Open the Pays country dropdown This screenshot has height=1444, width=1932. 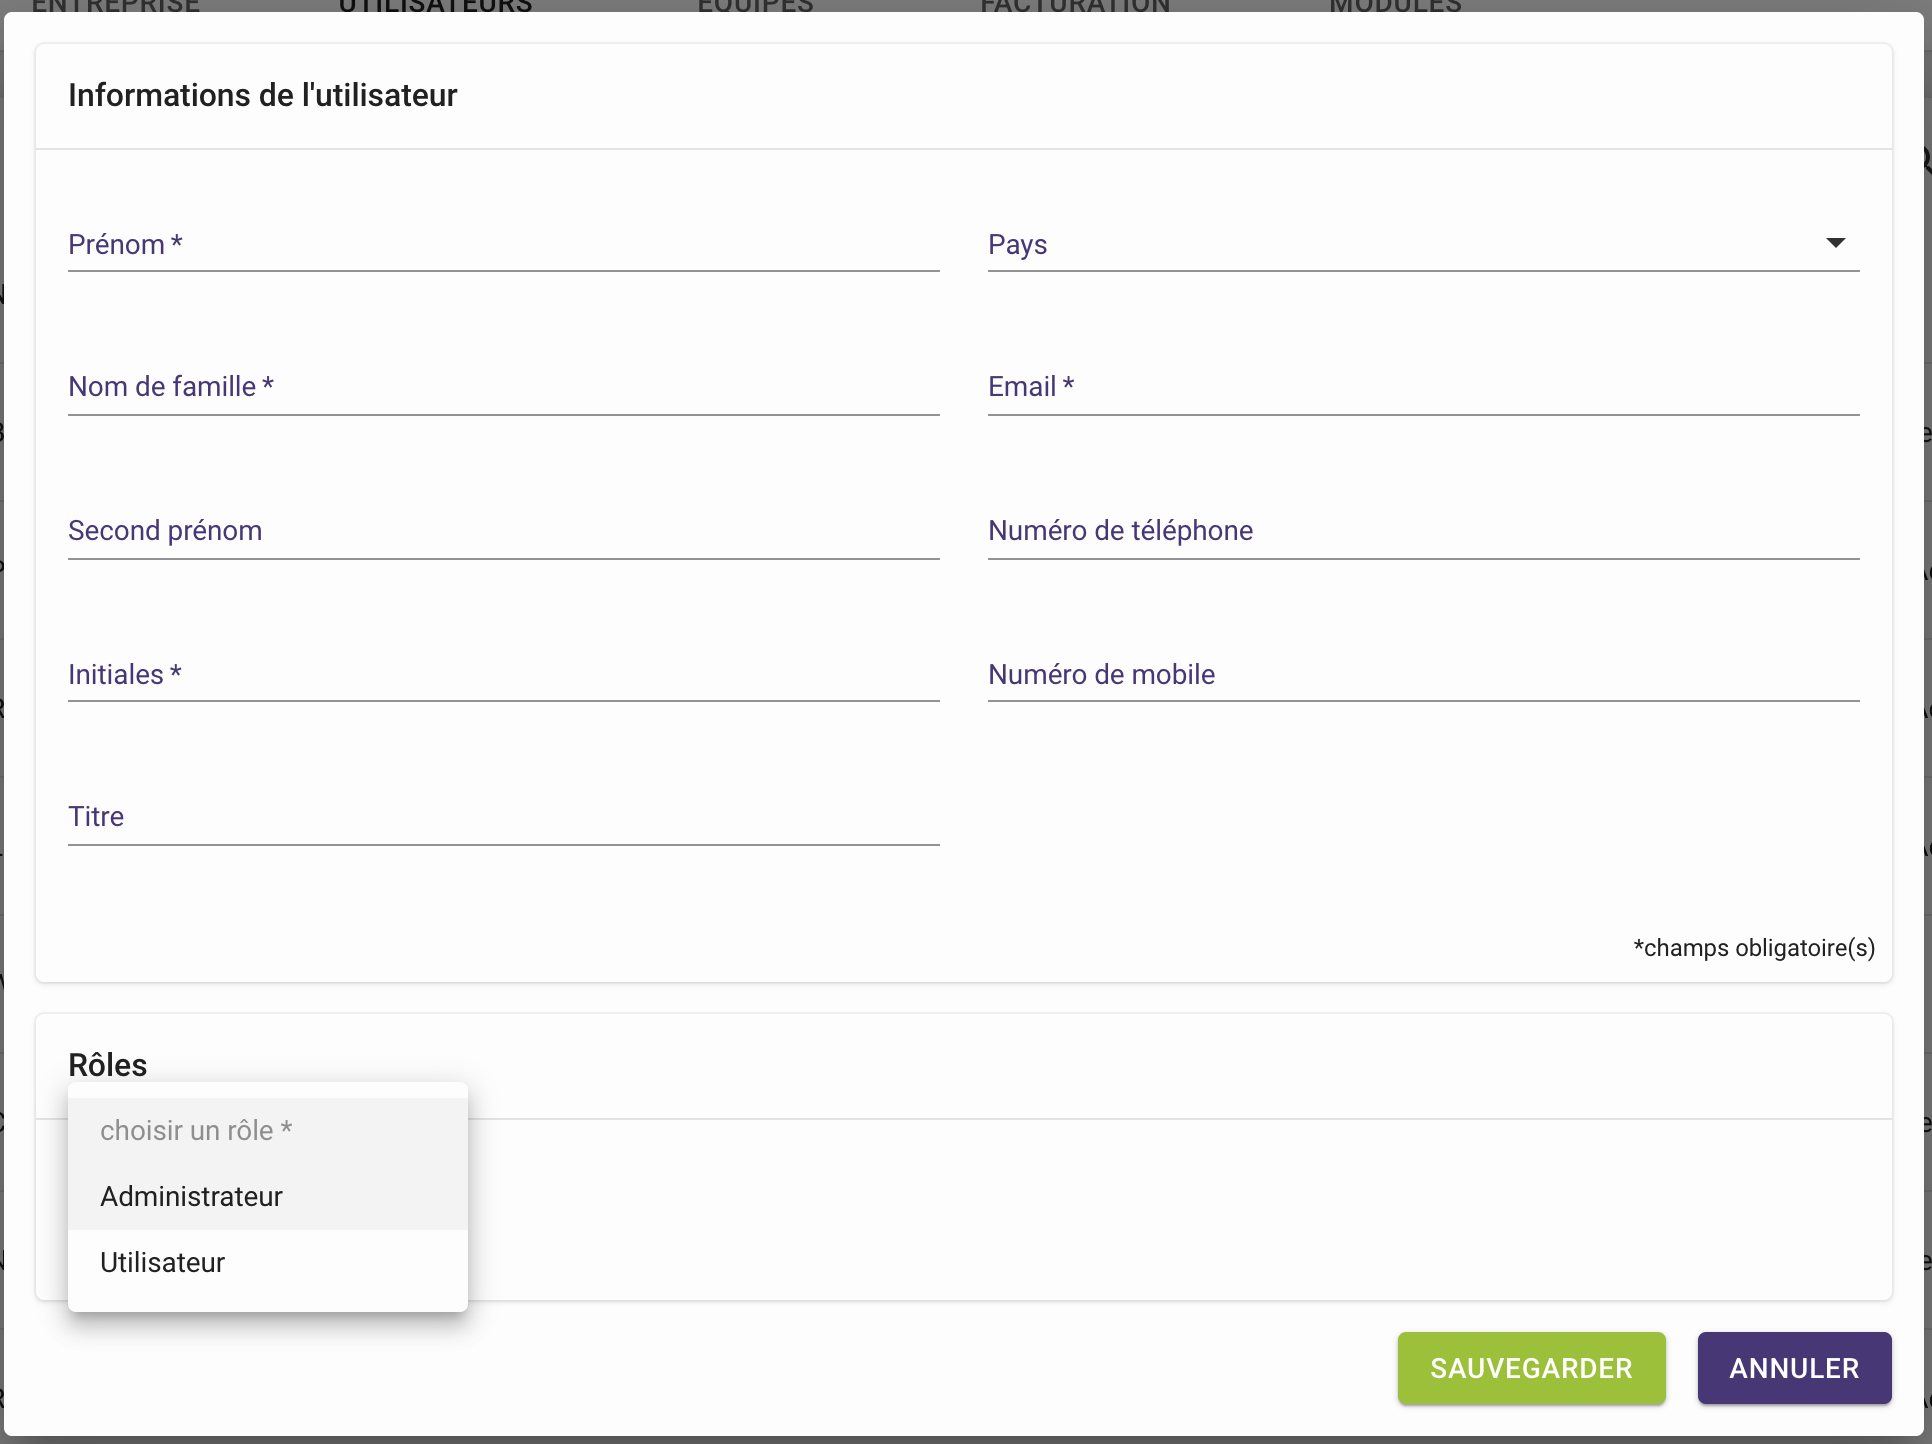1423,244
